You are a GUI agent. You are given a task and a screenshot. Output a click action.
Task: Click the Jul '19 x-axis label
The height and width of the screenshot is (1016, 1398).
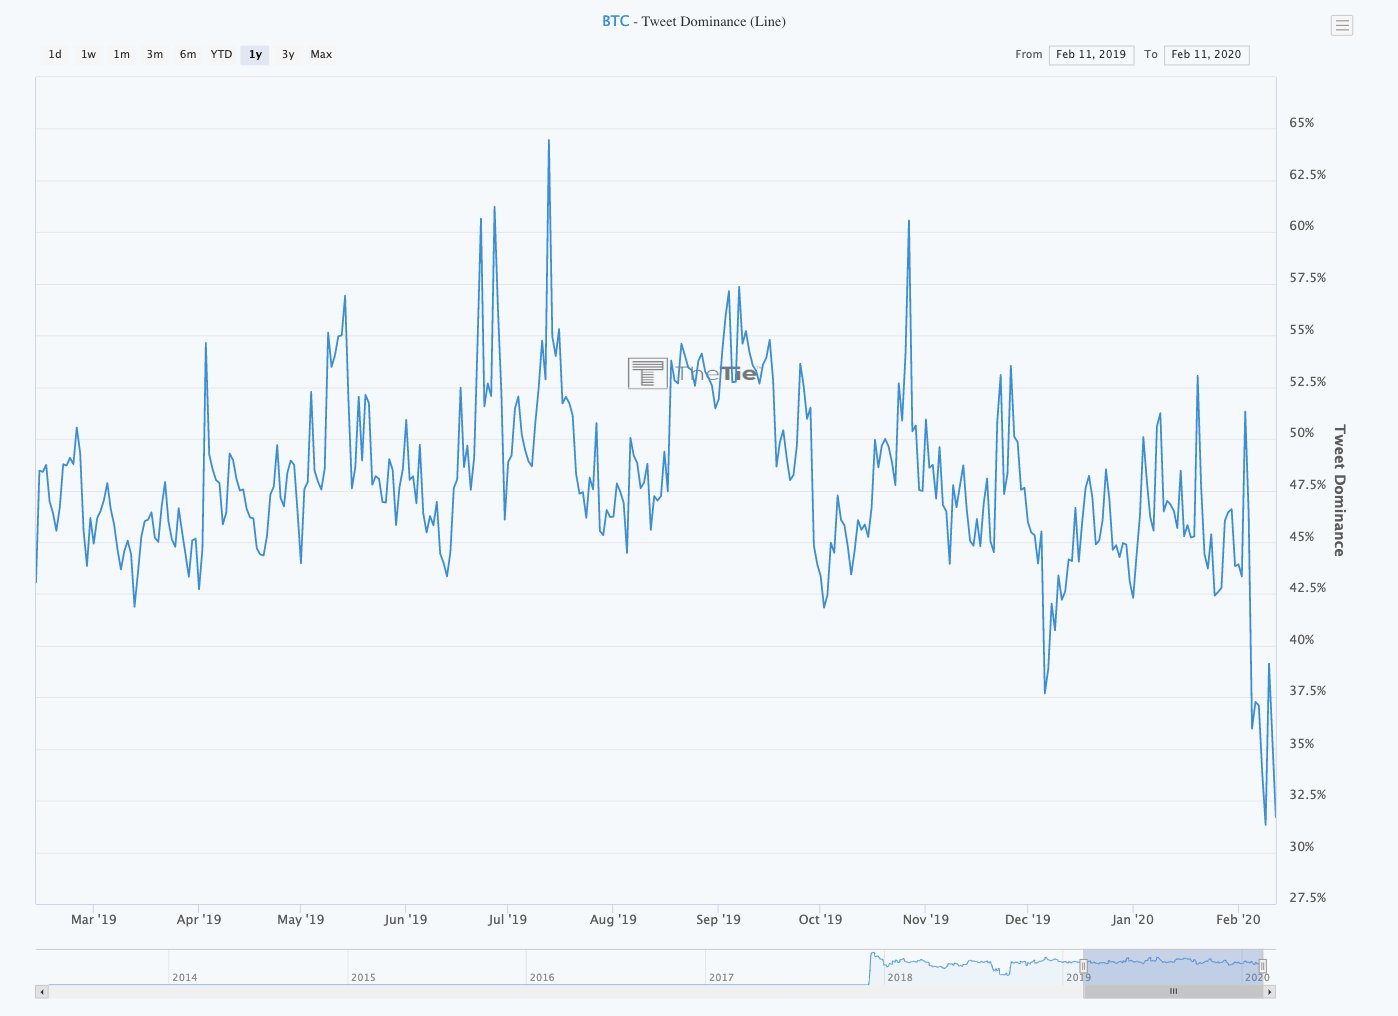tap(507, 920)
